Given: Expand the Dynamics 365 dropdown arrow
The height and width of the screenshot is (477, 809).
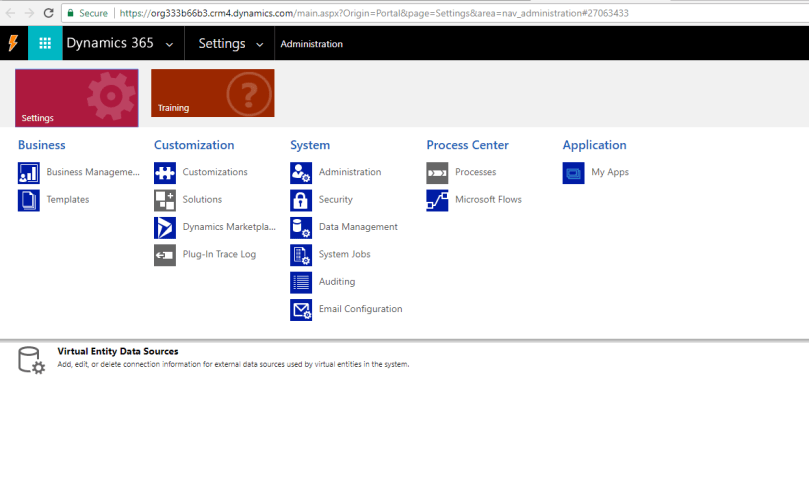Looking at the screenshot, I should pyautogui.click(x=169, y=45).
